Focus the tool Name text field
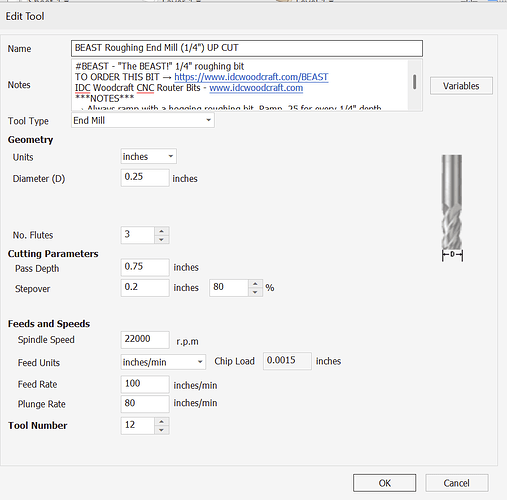 [x=247, y=48]
